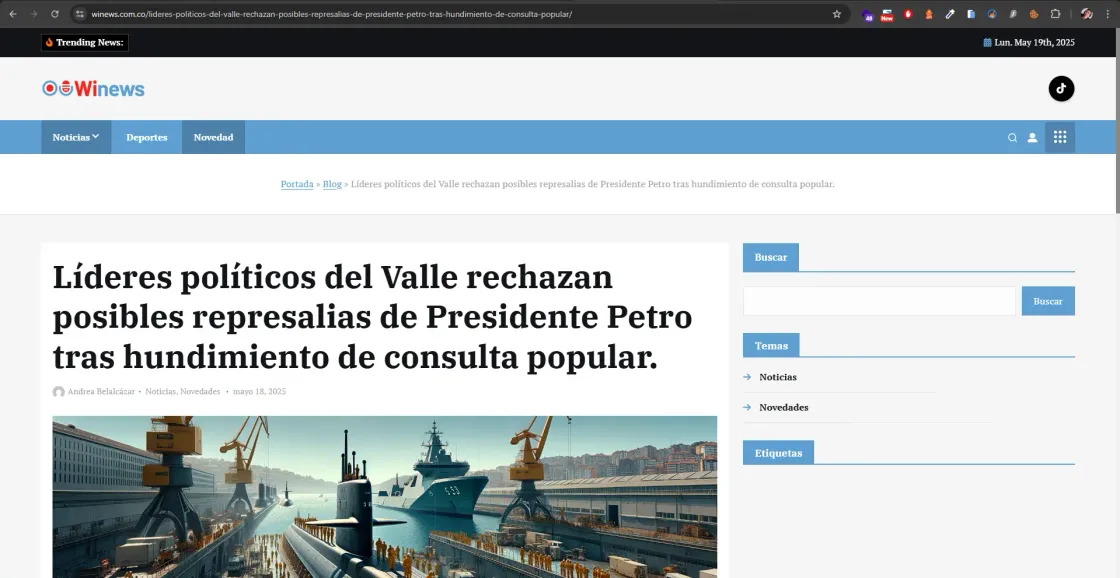This screenshot has height=578, width=1120.
Task: Click the article headline text
Action: click(372, 317)
